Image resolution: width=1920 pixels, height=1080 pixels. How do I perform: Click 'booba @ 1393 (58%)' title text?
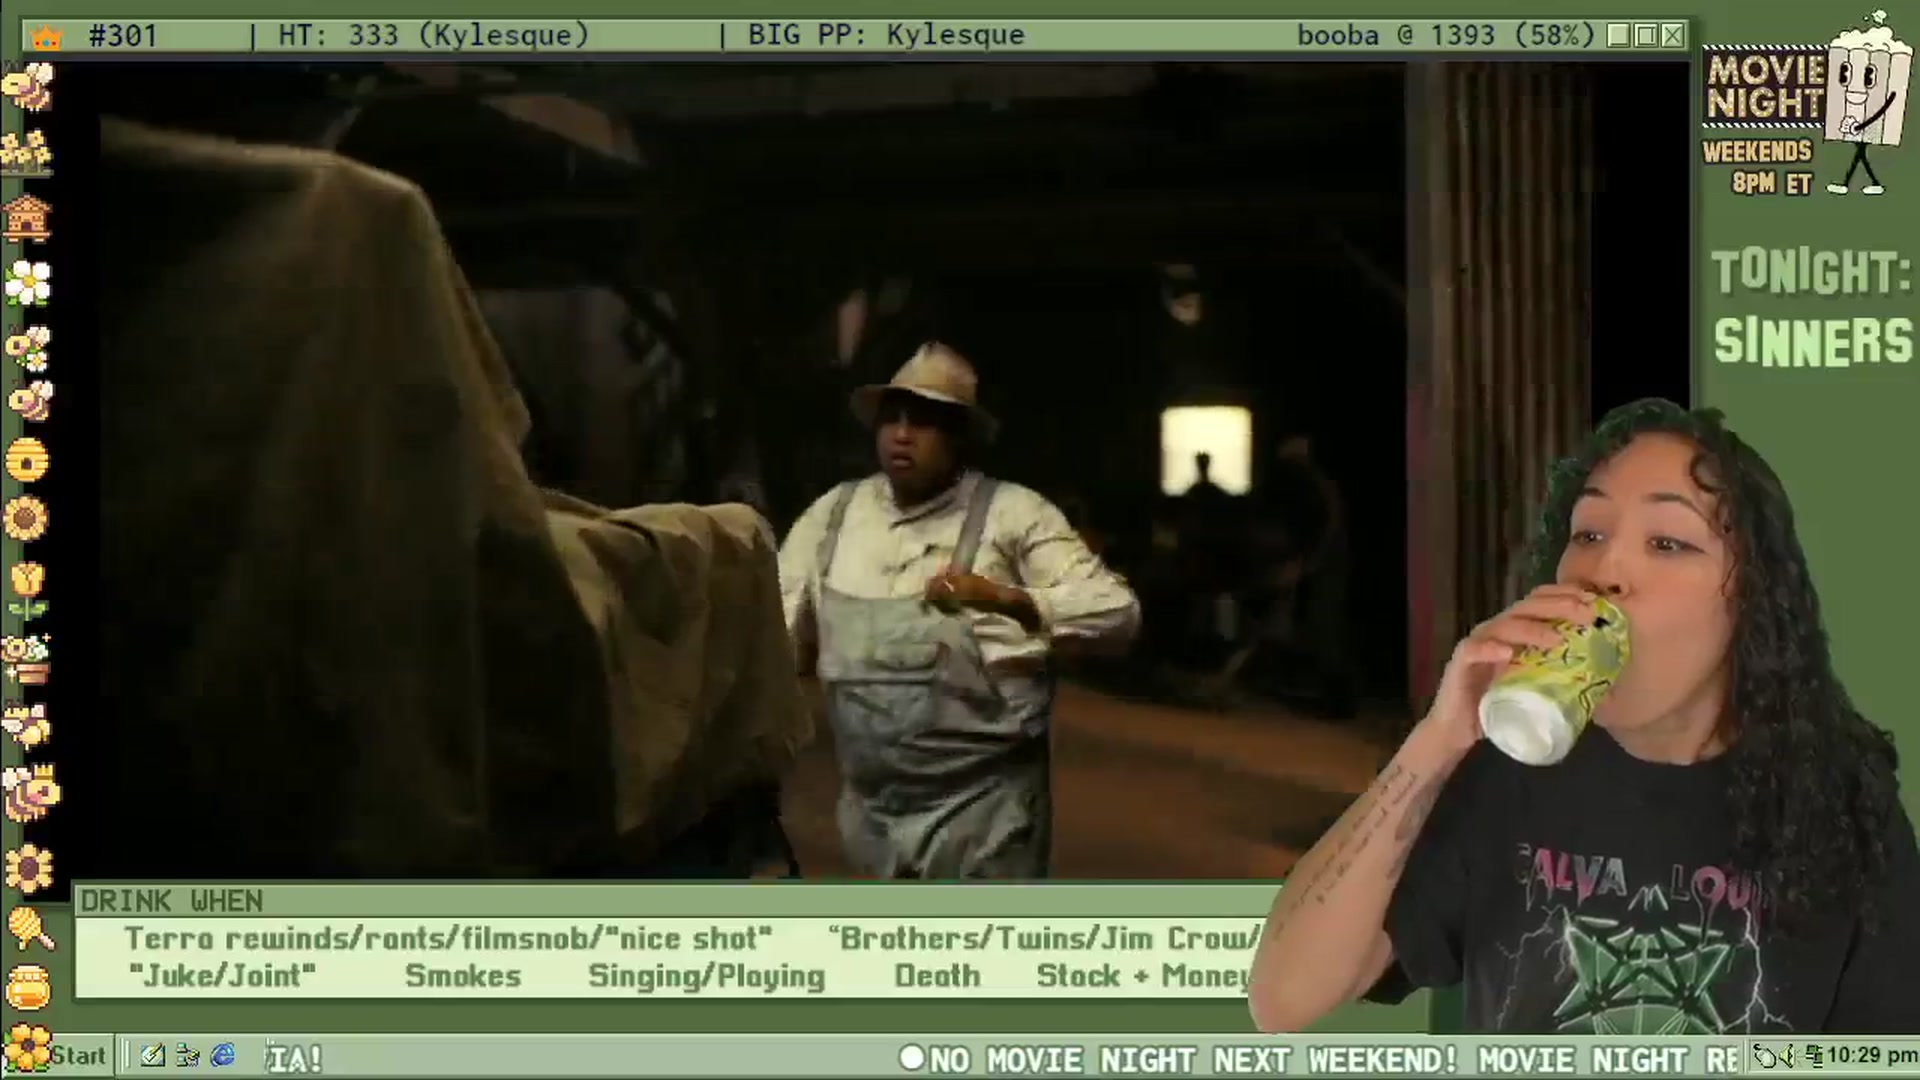(1446, 36)
